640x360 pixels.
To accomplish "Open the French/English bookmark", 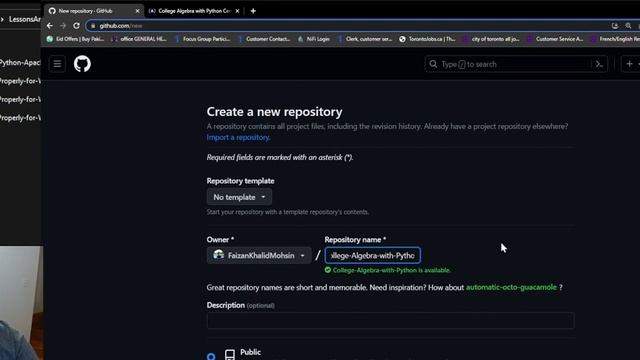I will [616, 39].
